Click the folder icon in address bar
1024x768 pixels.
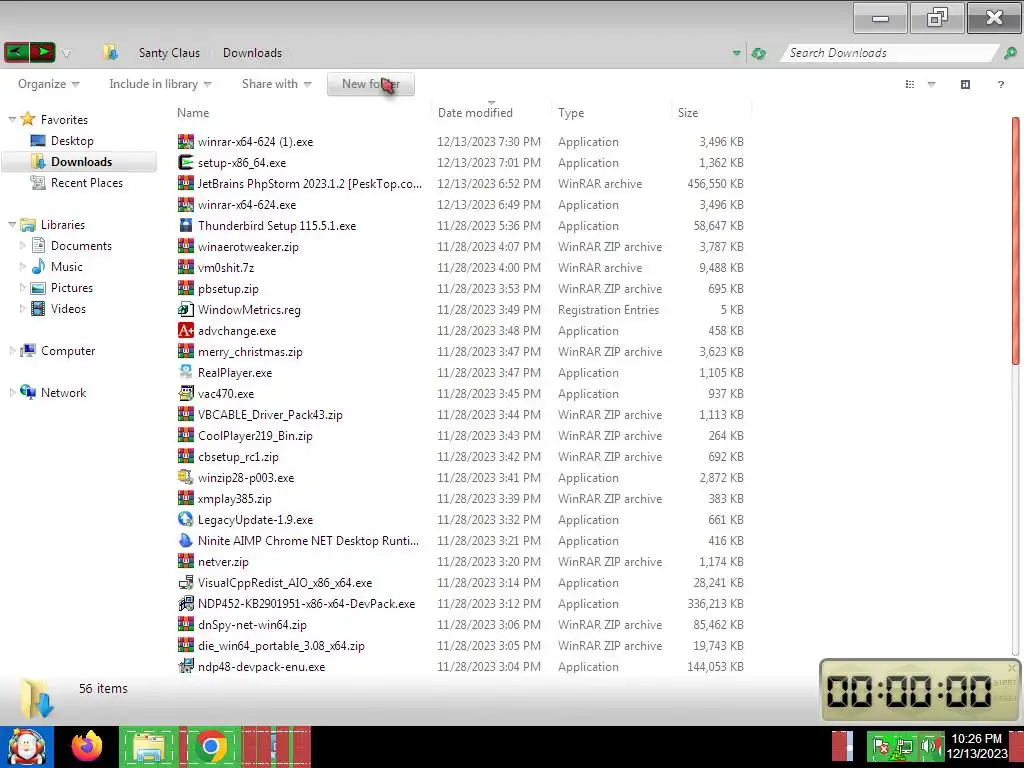coord(110,53)
